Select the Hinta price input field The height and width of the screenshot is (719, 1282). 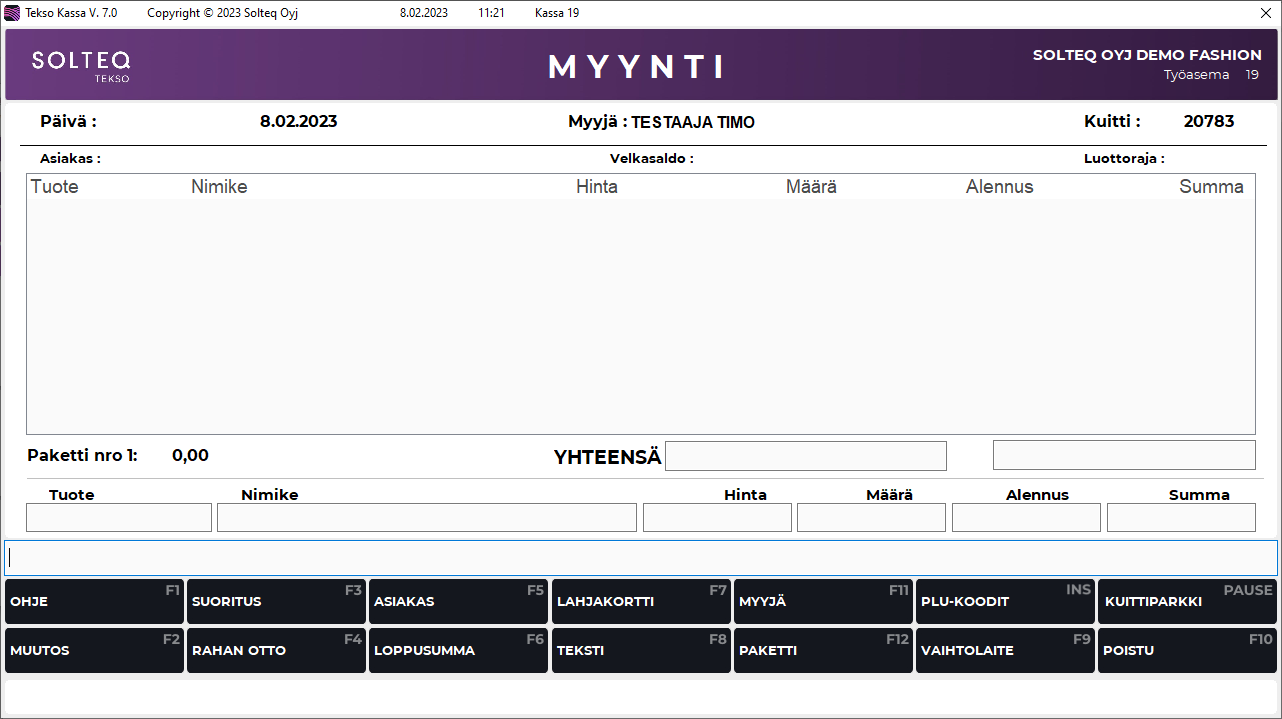[717, 517]
